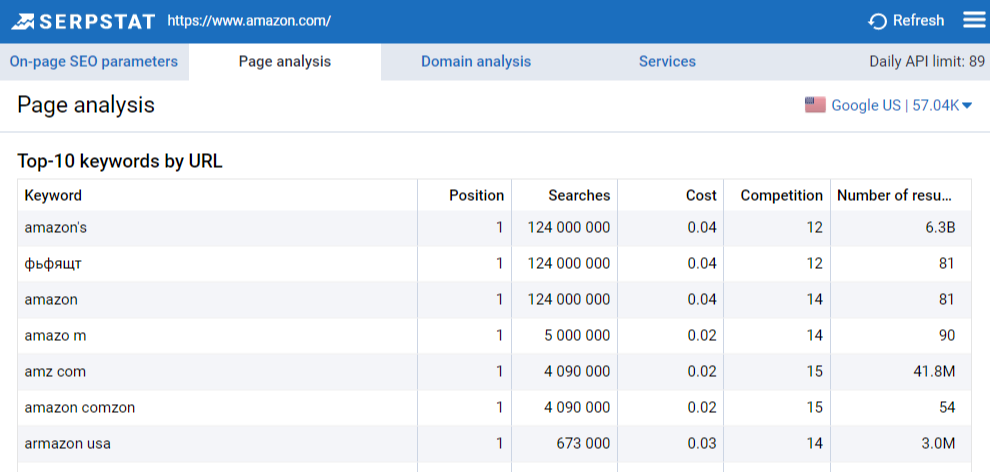Switch to On-page SEO parameters tab
This screenshot has height=472, width=990.
point(93,62)
